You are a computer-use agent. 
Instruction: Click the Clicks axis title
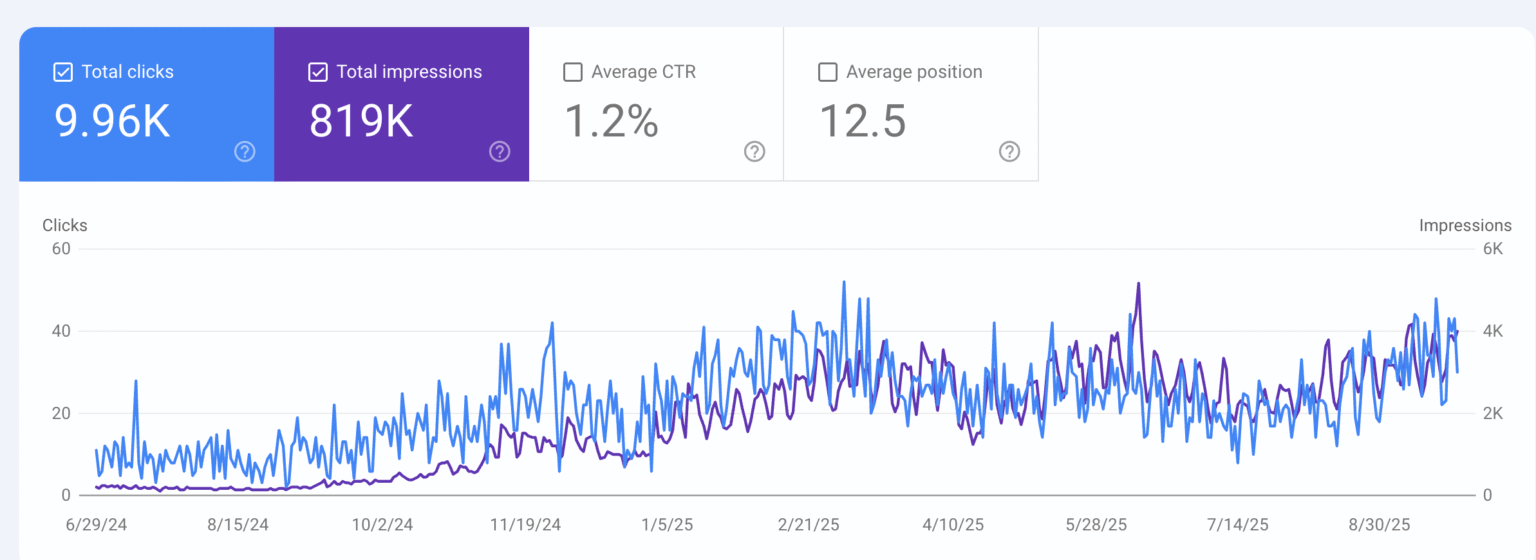point(65,225)
